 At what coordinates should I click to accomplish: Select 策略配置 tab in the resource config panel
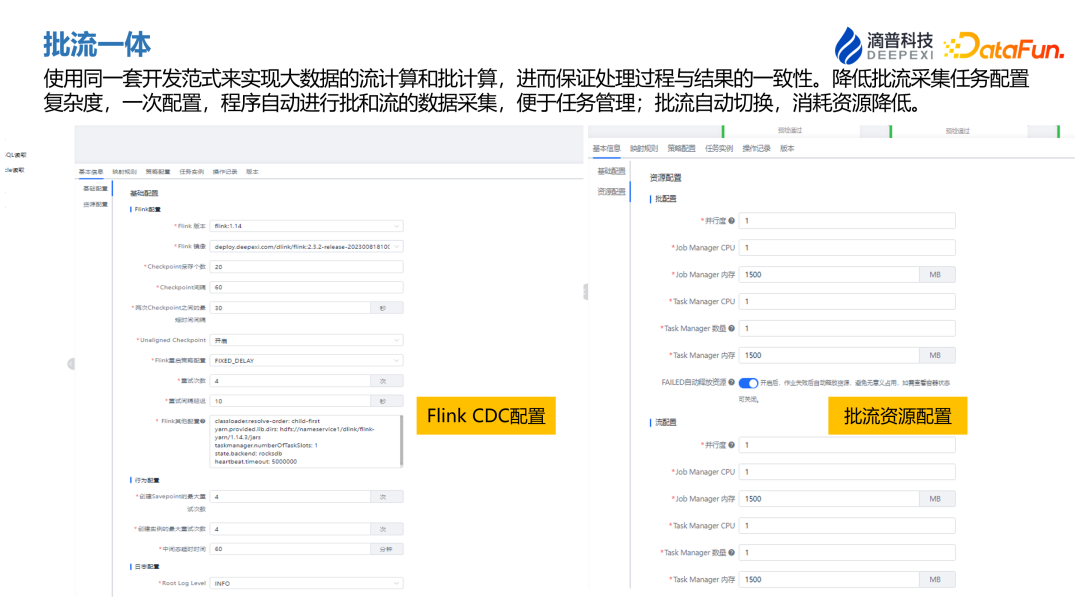(x=681, y=148)
